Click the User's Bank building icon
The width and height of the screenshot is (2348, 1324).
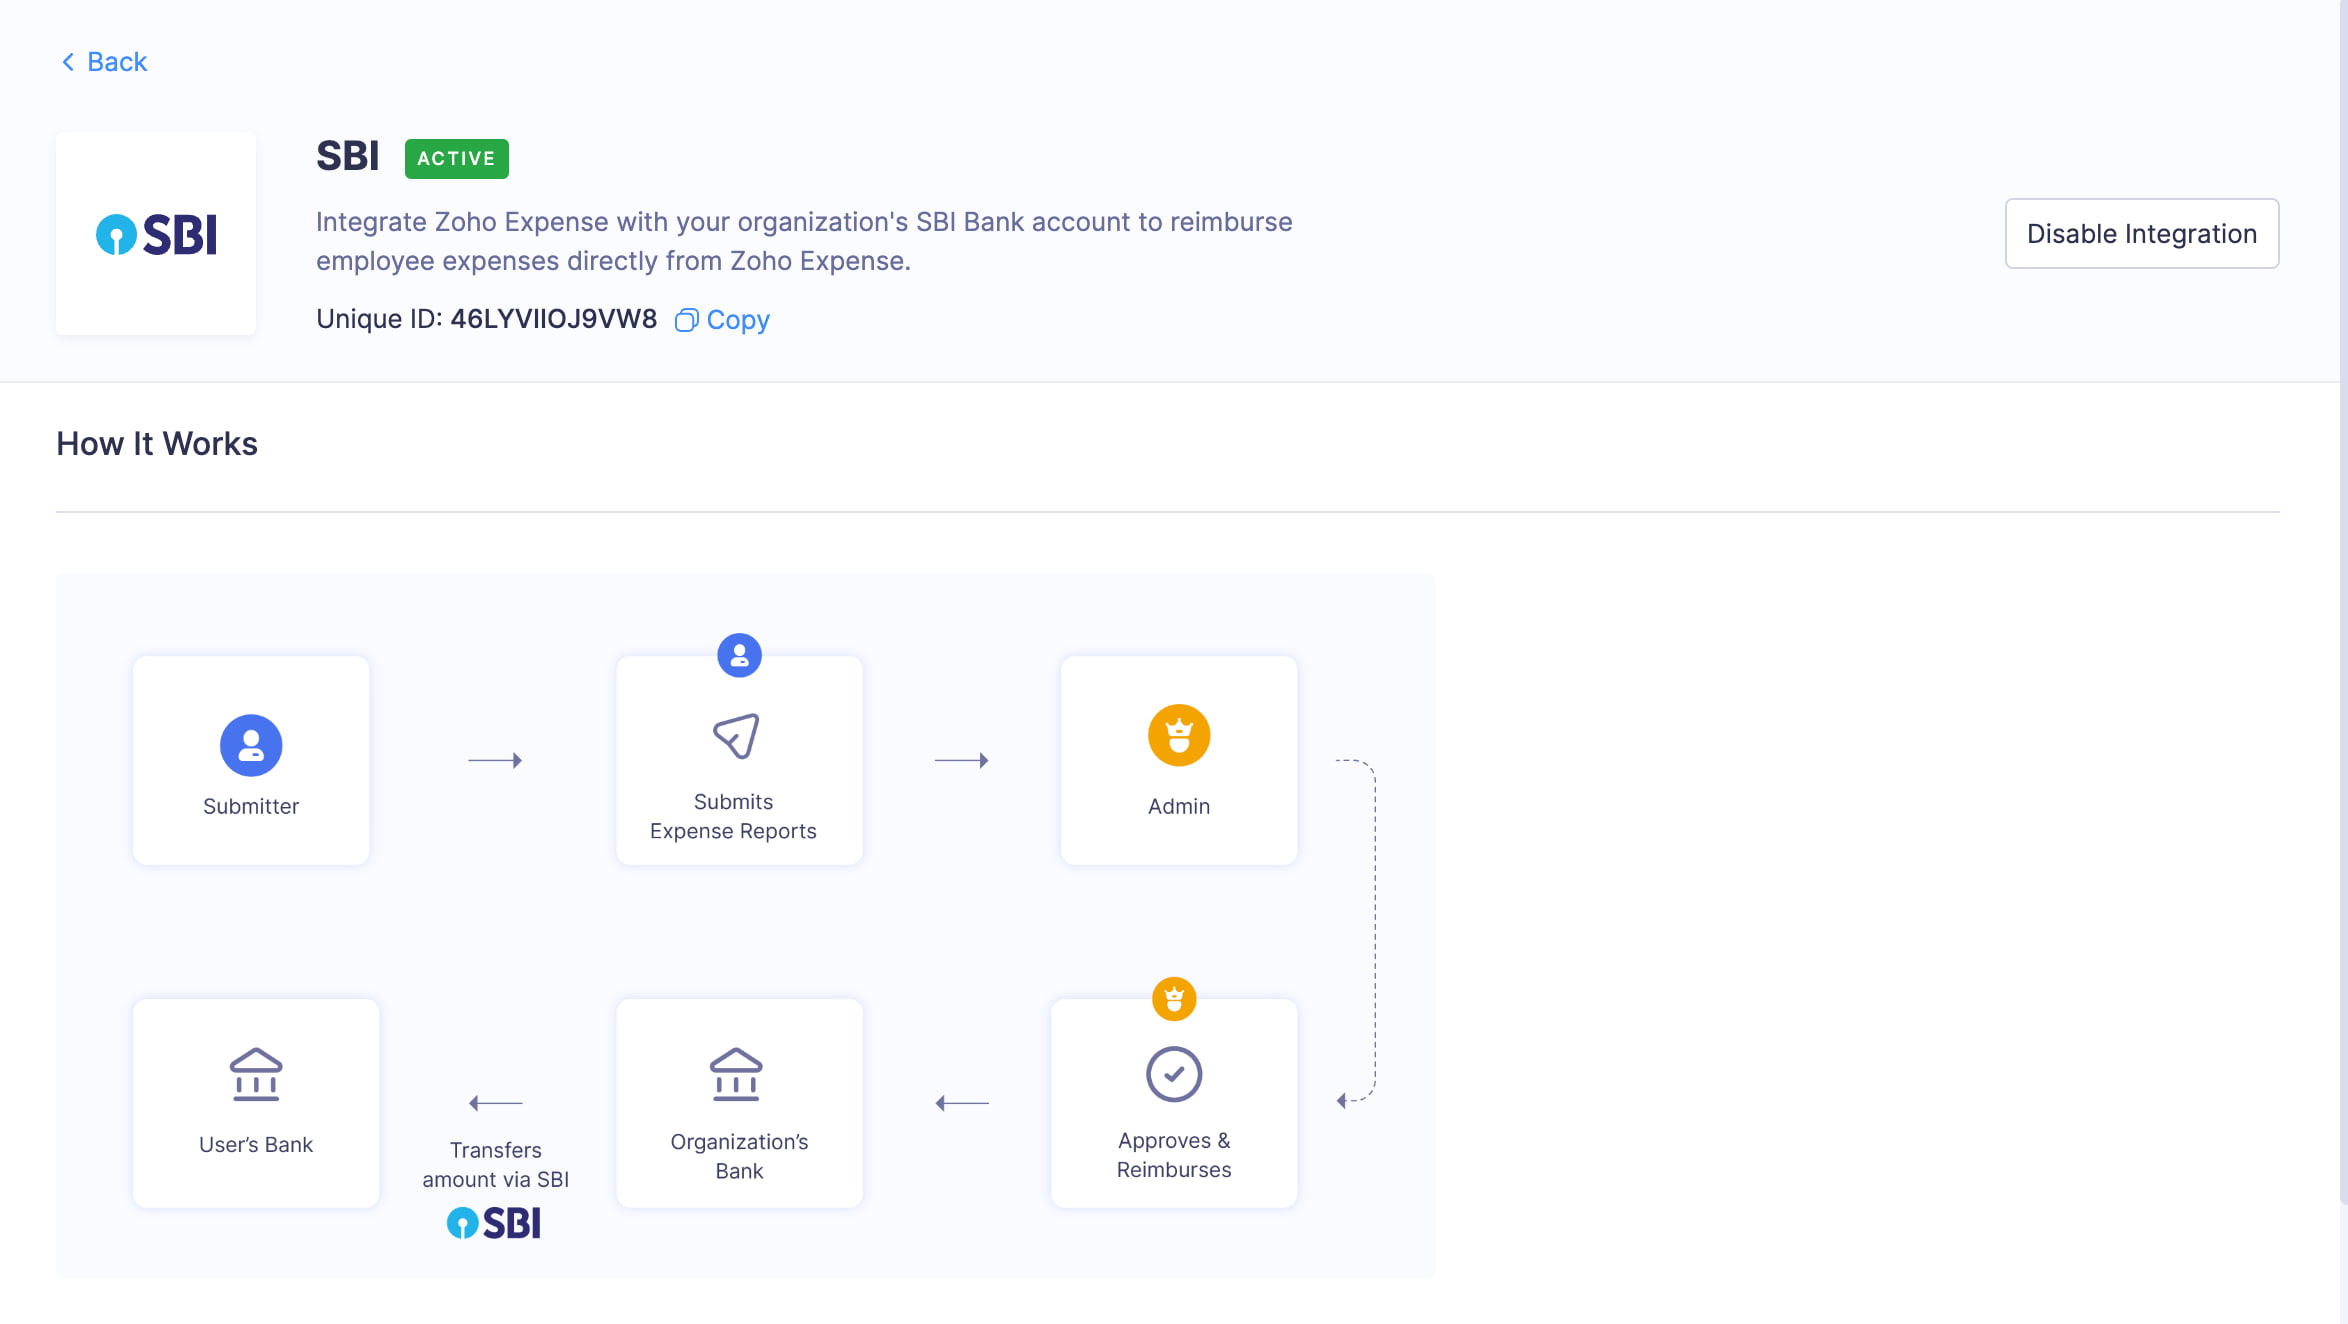pos(256,1075)
